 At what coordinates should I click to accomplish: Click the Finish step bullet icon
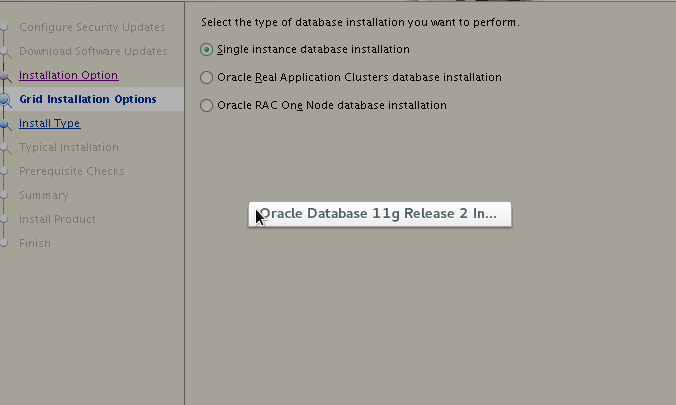tap(5, 243)
